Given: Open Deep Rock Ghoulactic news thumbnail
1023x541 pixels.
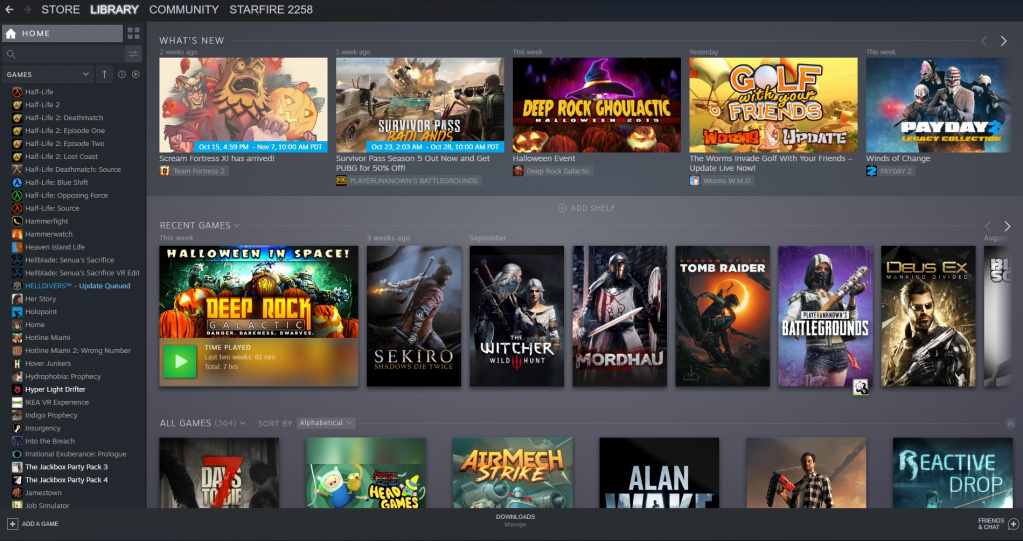Looking at the screenshot, I should point(597,105).
